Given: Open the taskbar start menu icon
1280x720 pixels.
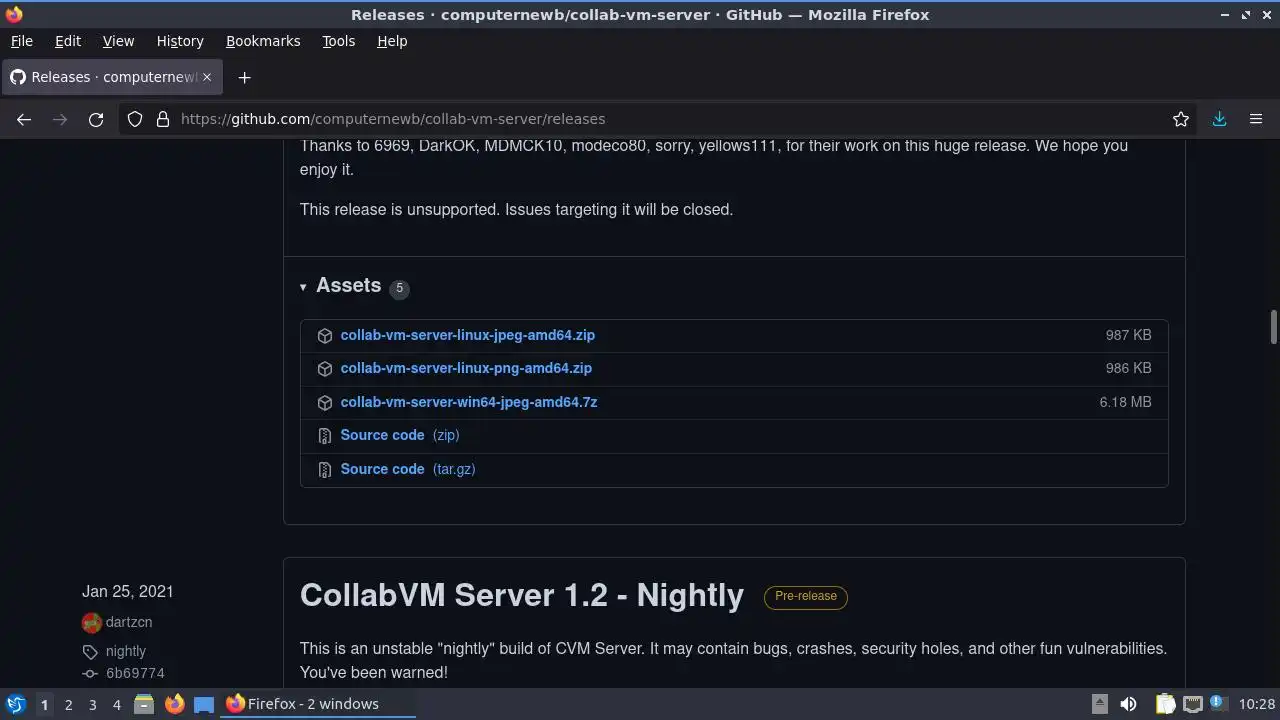Looking at the screenshot, I should [16, 704].
